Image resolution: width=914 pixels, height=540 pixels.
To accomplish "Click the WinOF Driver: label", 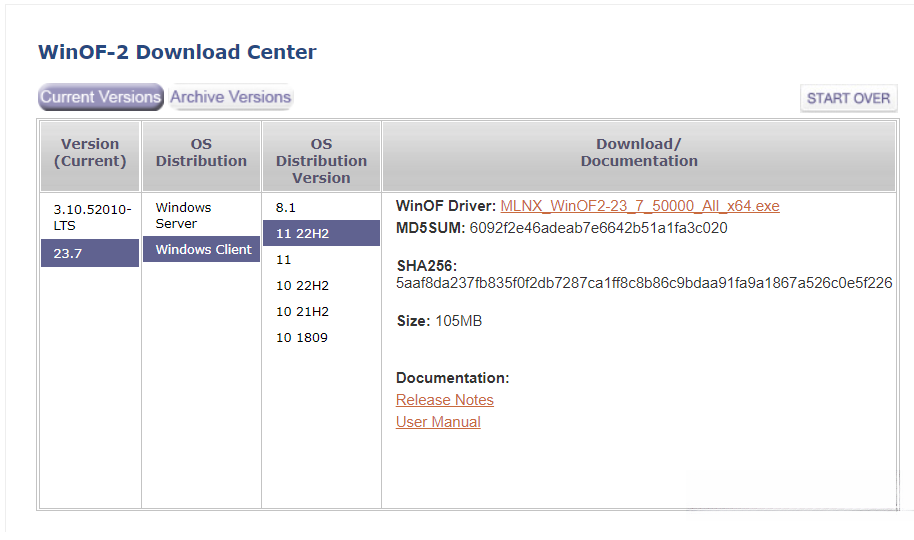I will (446, 206).
